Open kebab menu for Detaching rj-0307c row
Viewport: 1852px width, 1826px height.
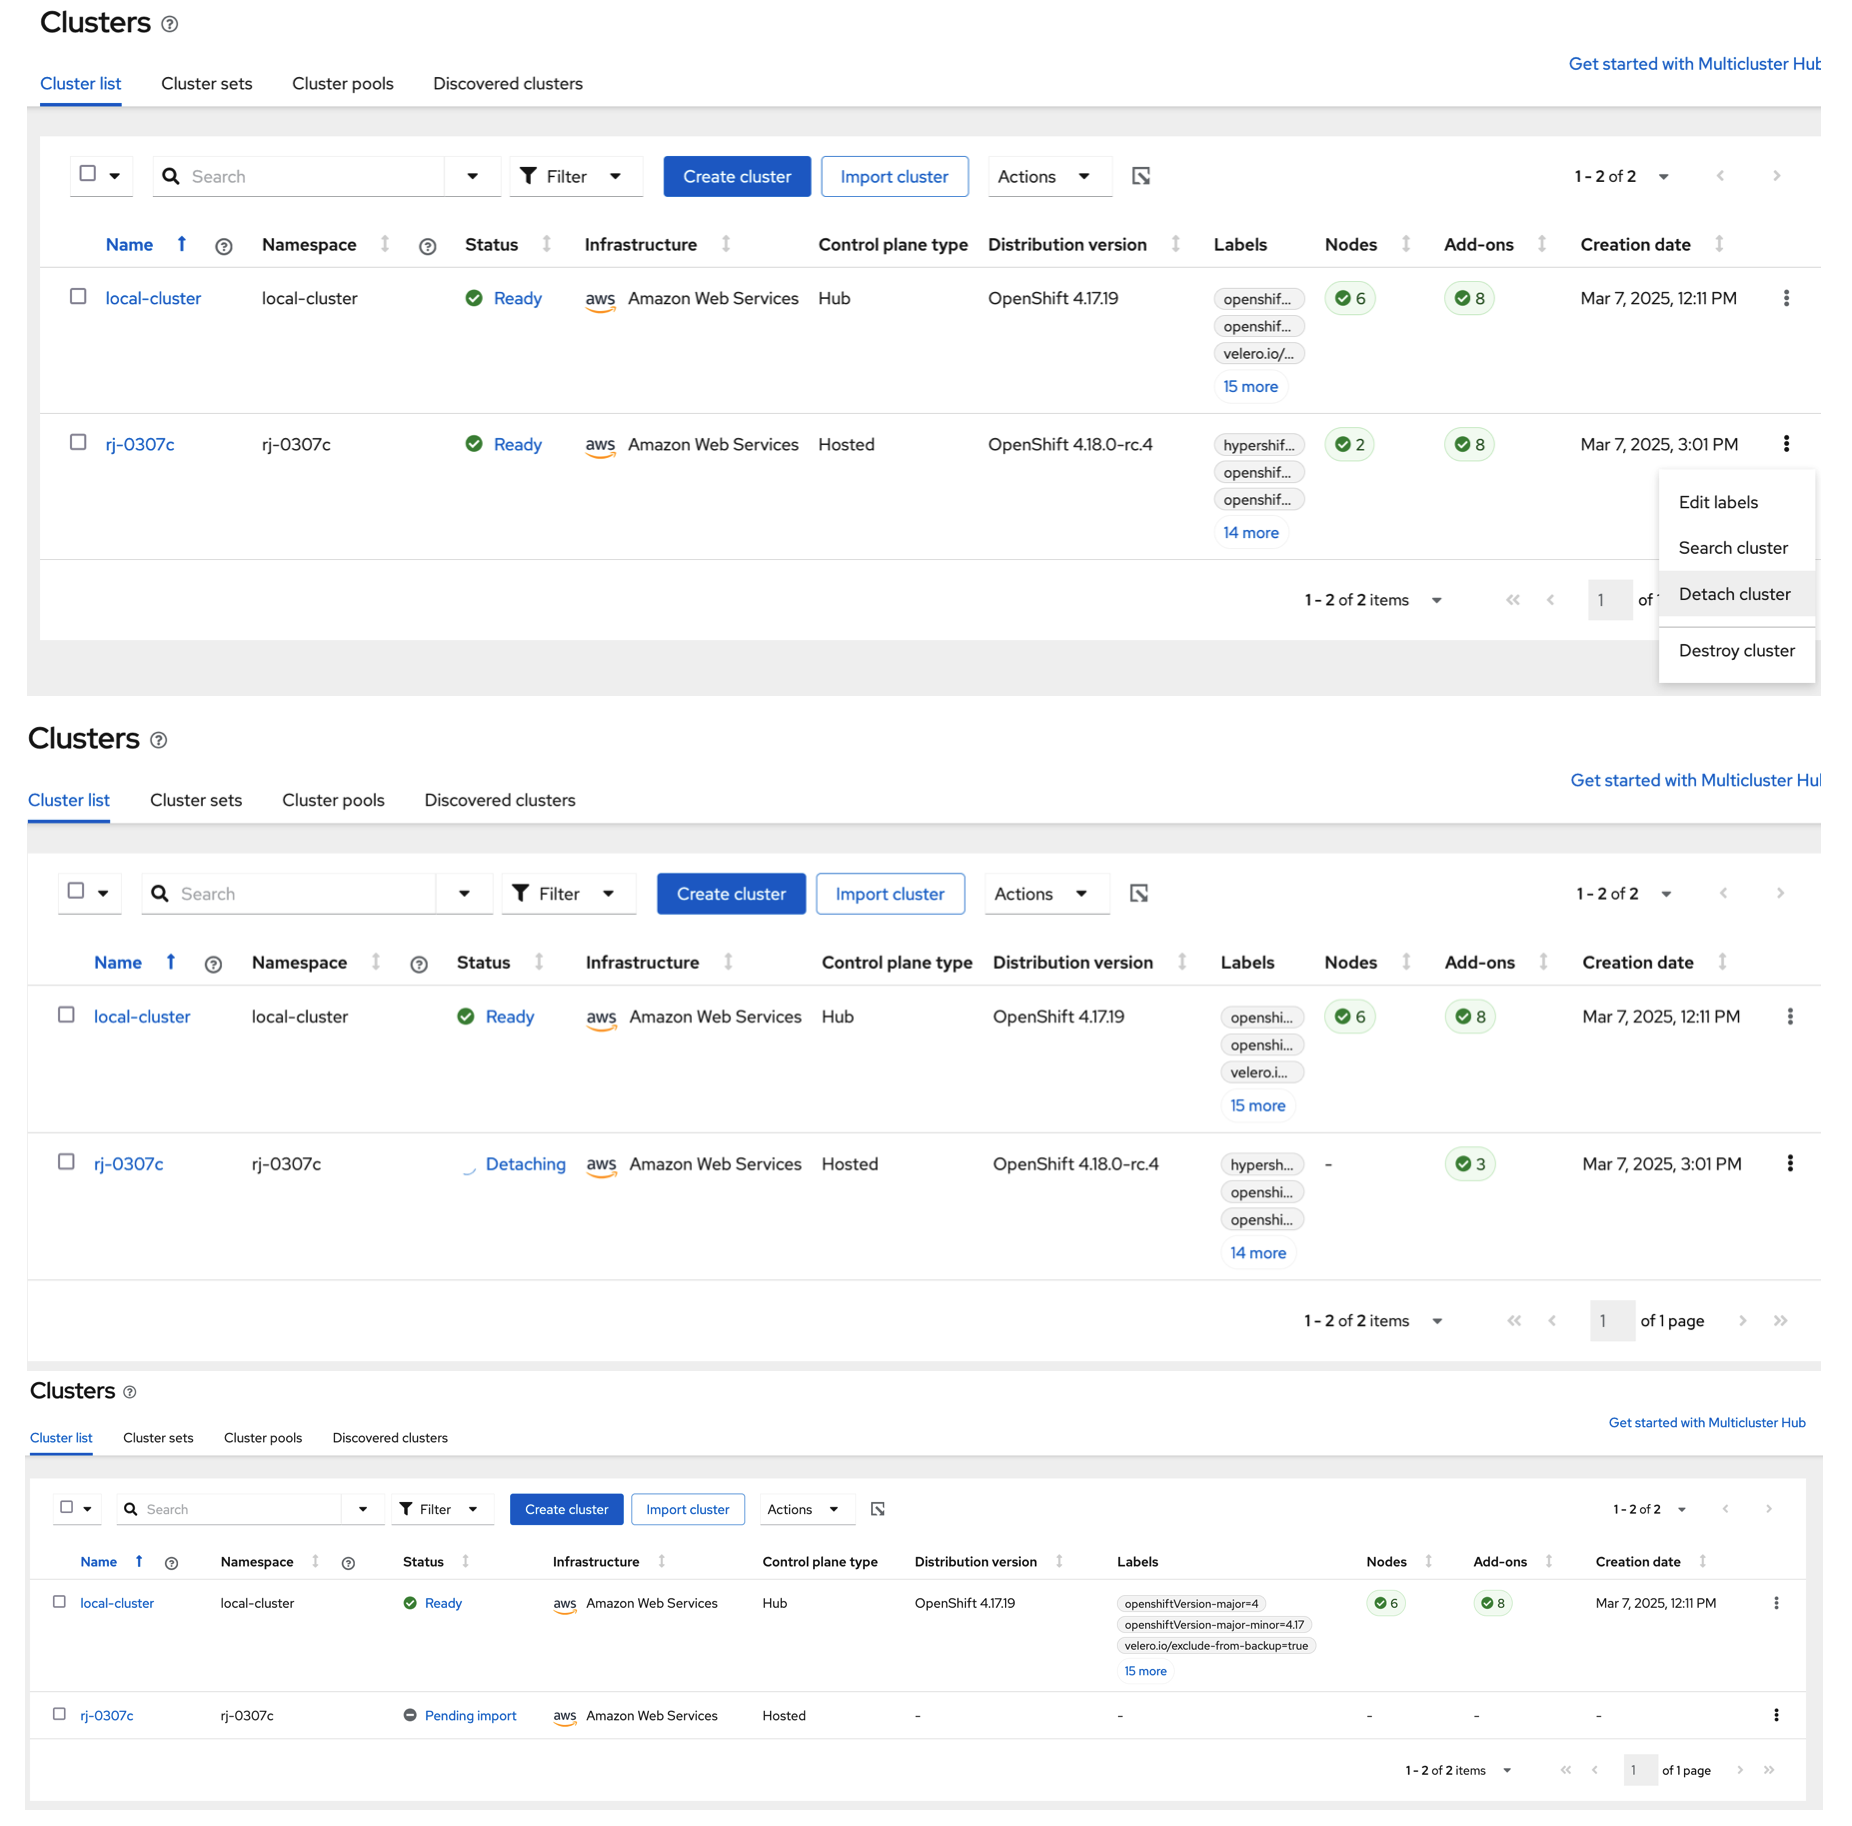pyautogui.click(x=1790, y=1163)
